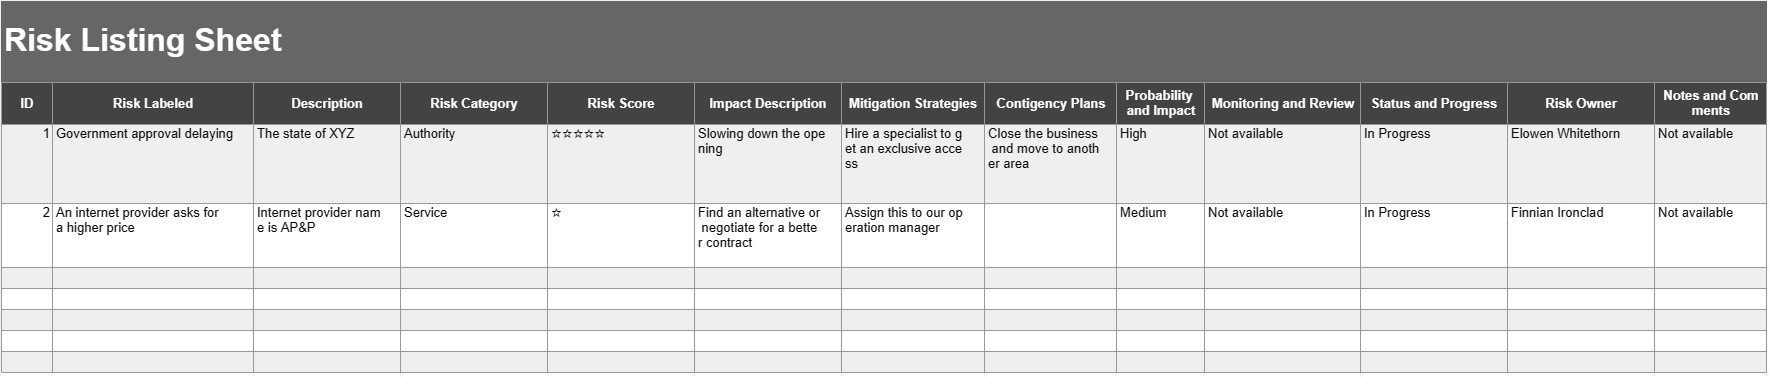Select the cell containing Elowen Whitethorn
The width and height of the screenshot is (1769, 377).
coord(1581,164)
